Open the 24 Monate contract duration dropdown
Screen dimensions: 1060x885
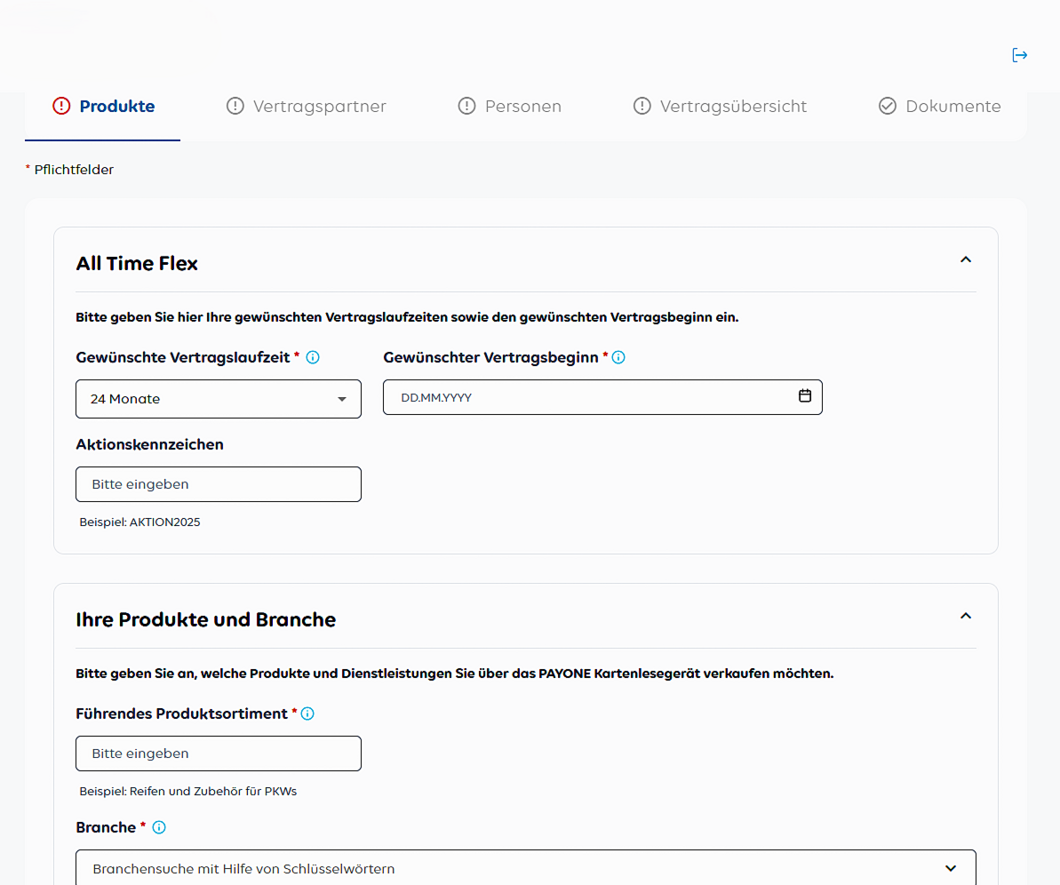click(218, 399)
